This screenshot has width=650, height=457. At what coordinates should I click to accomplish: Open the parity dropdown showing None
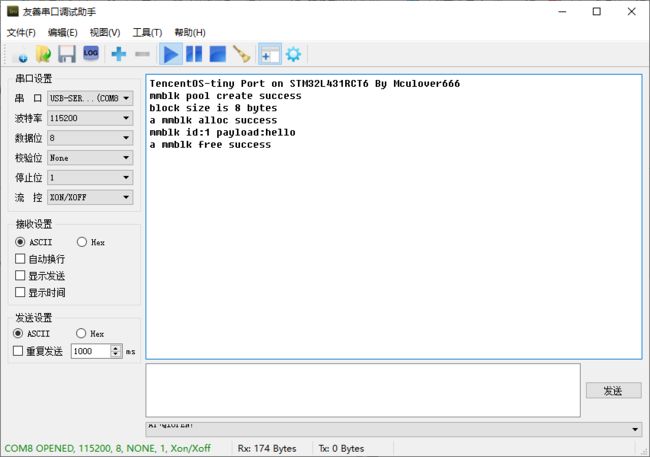click(90, 158)
